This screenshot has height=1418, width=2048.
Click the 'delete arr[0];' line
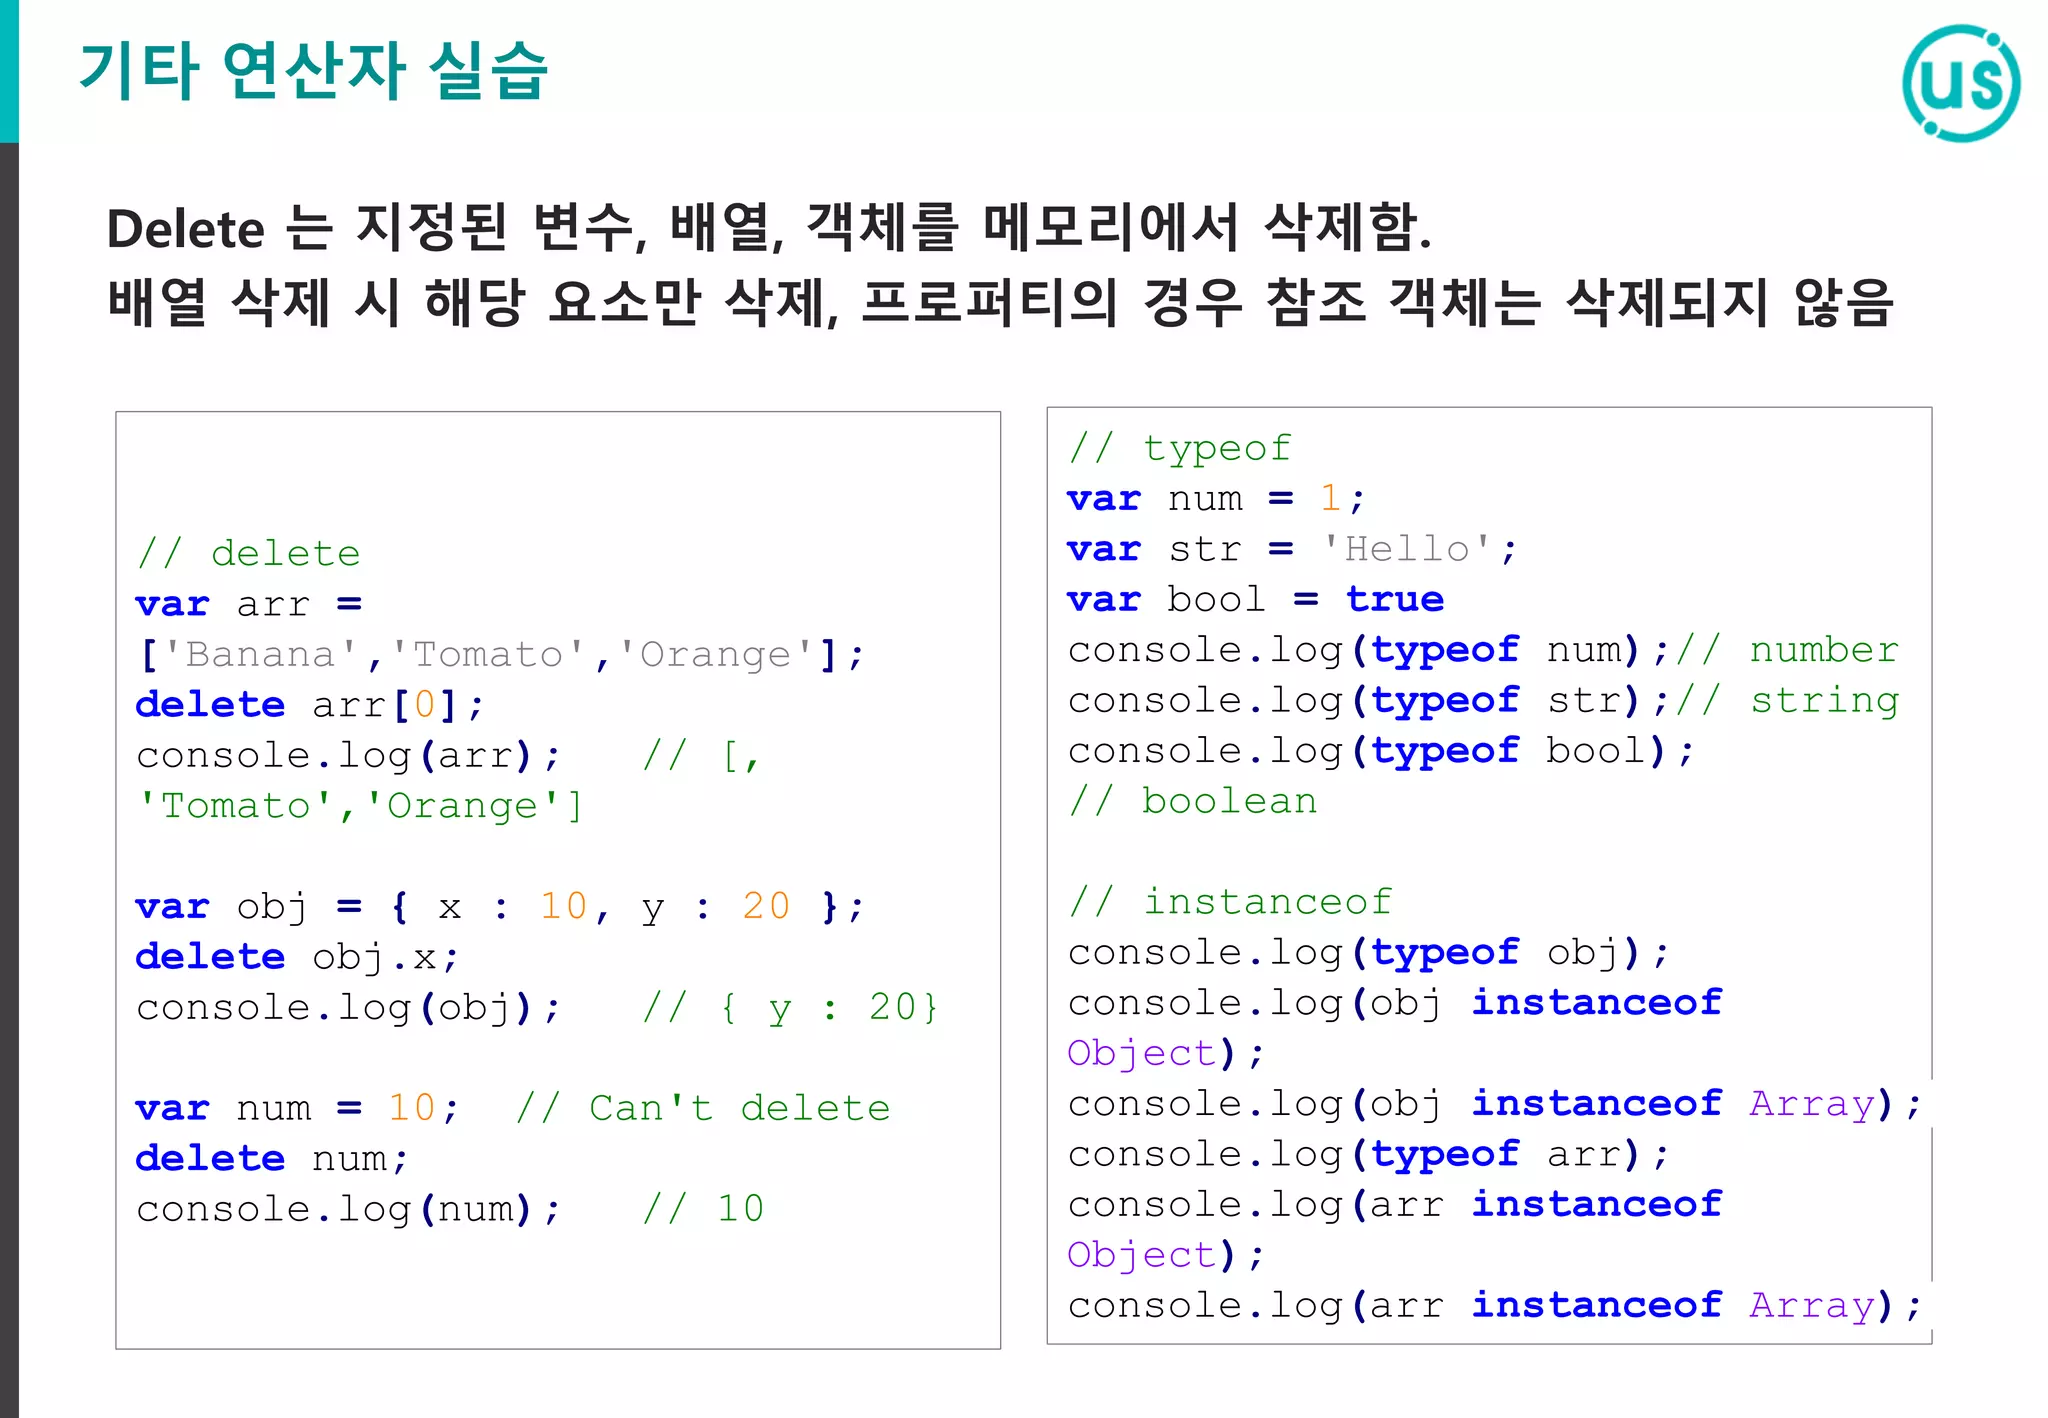[310, 705]
